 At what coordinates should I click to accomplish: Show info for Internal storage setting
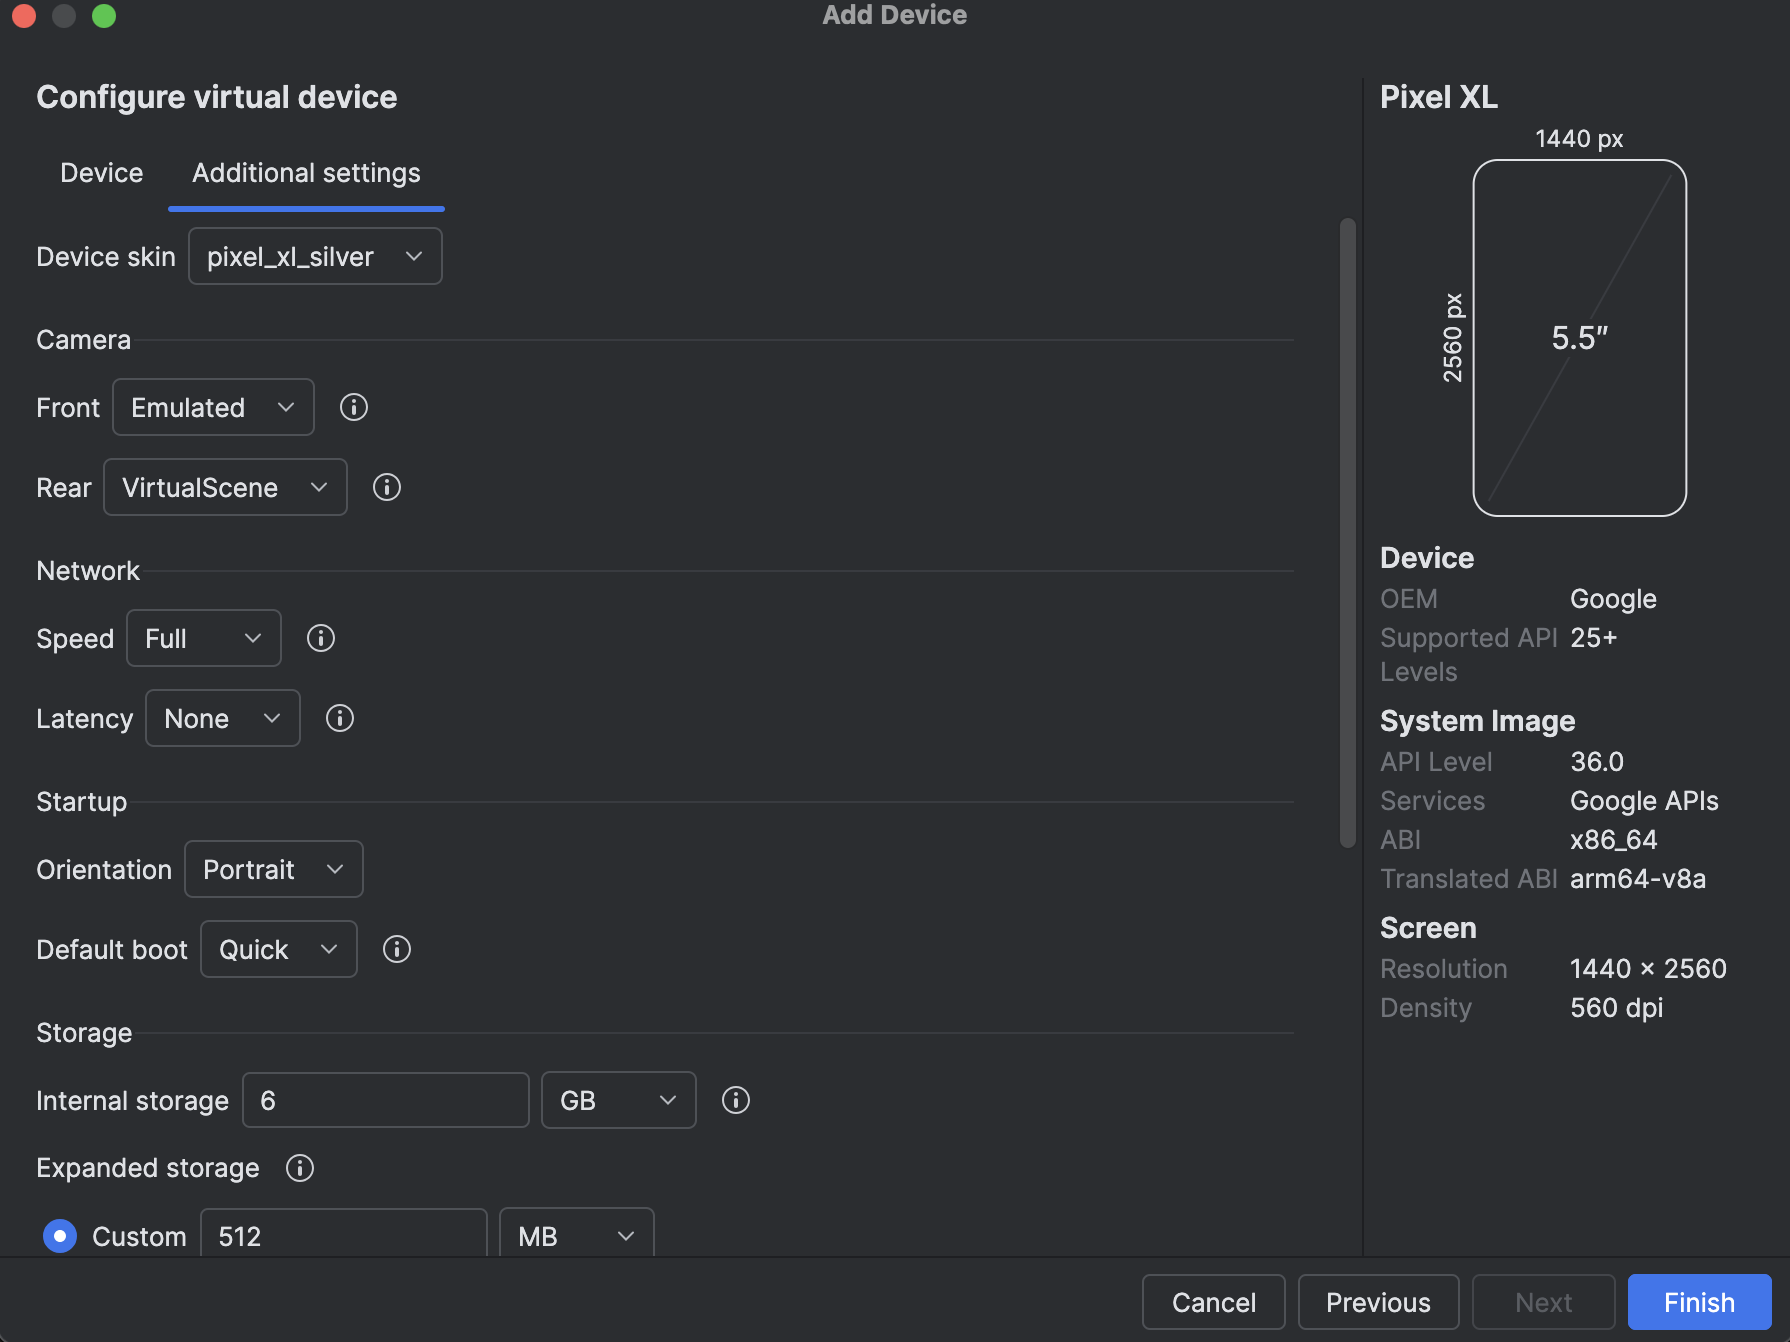736,1100
